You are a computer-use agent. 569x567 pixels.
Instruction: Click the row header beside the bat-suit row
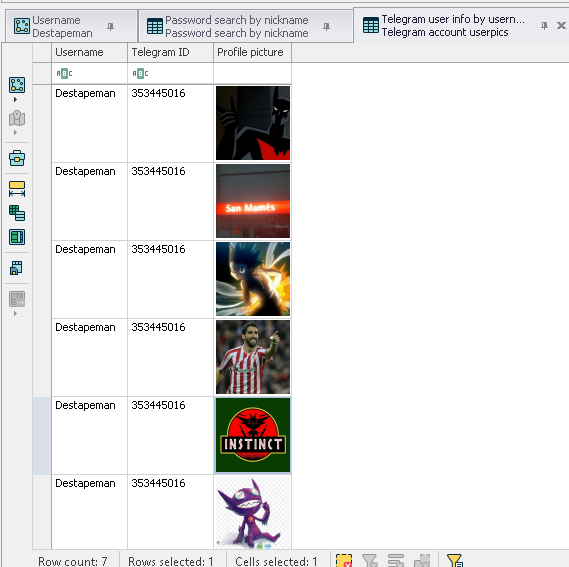pos(42,123)
